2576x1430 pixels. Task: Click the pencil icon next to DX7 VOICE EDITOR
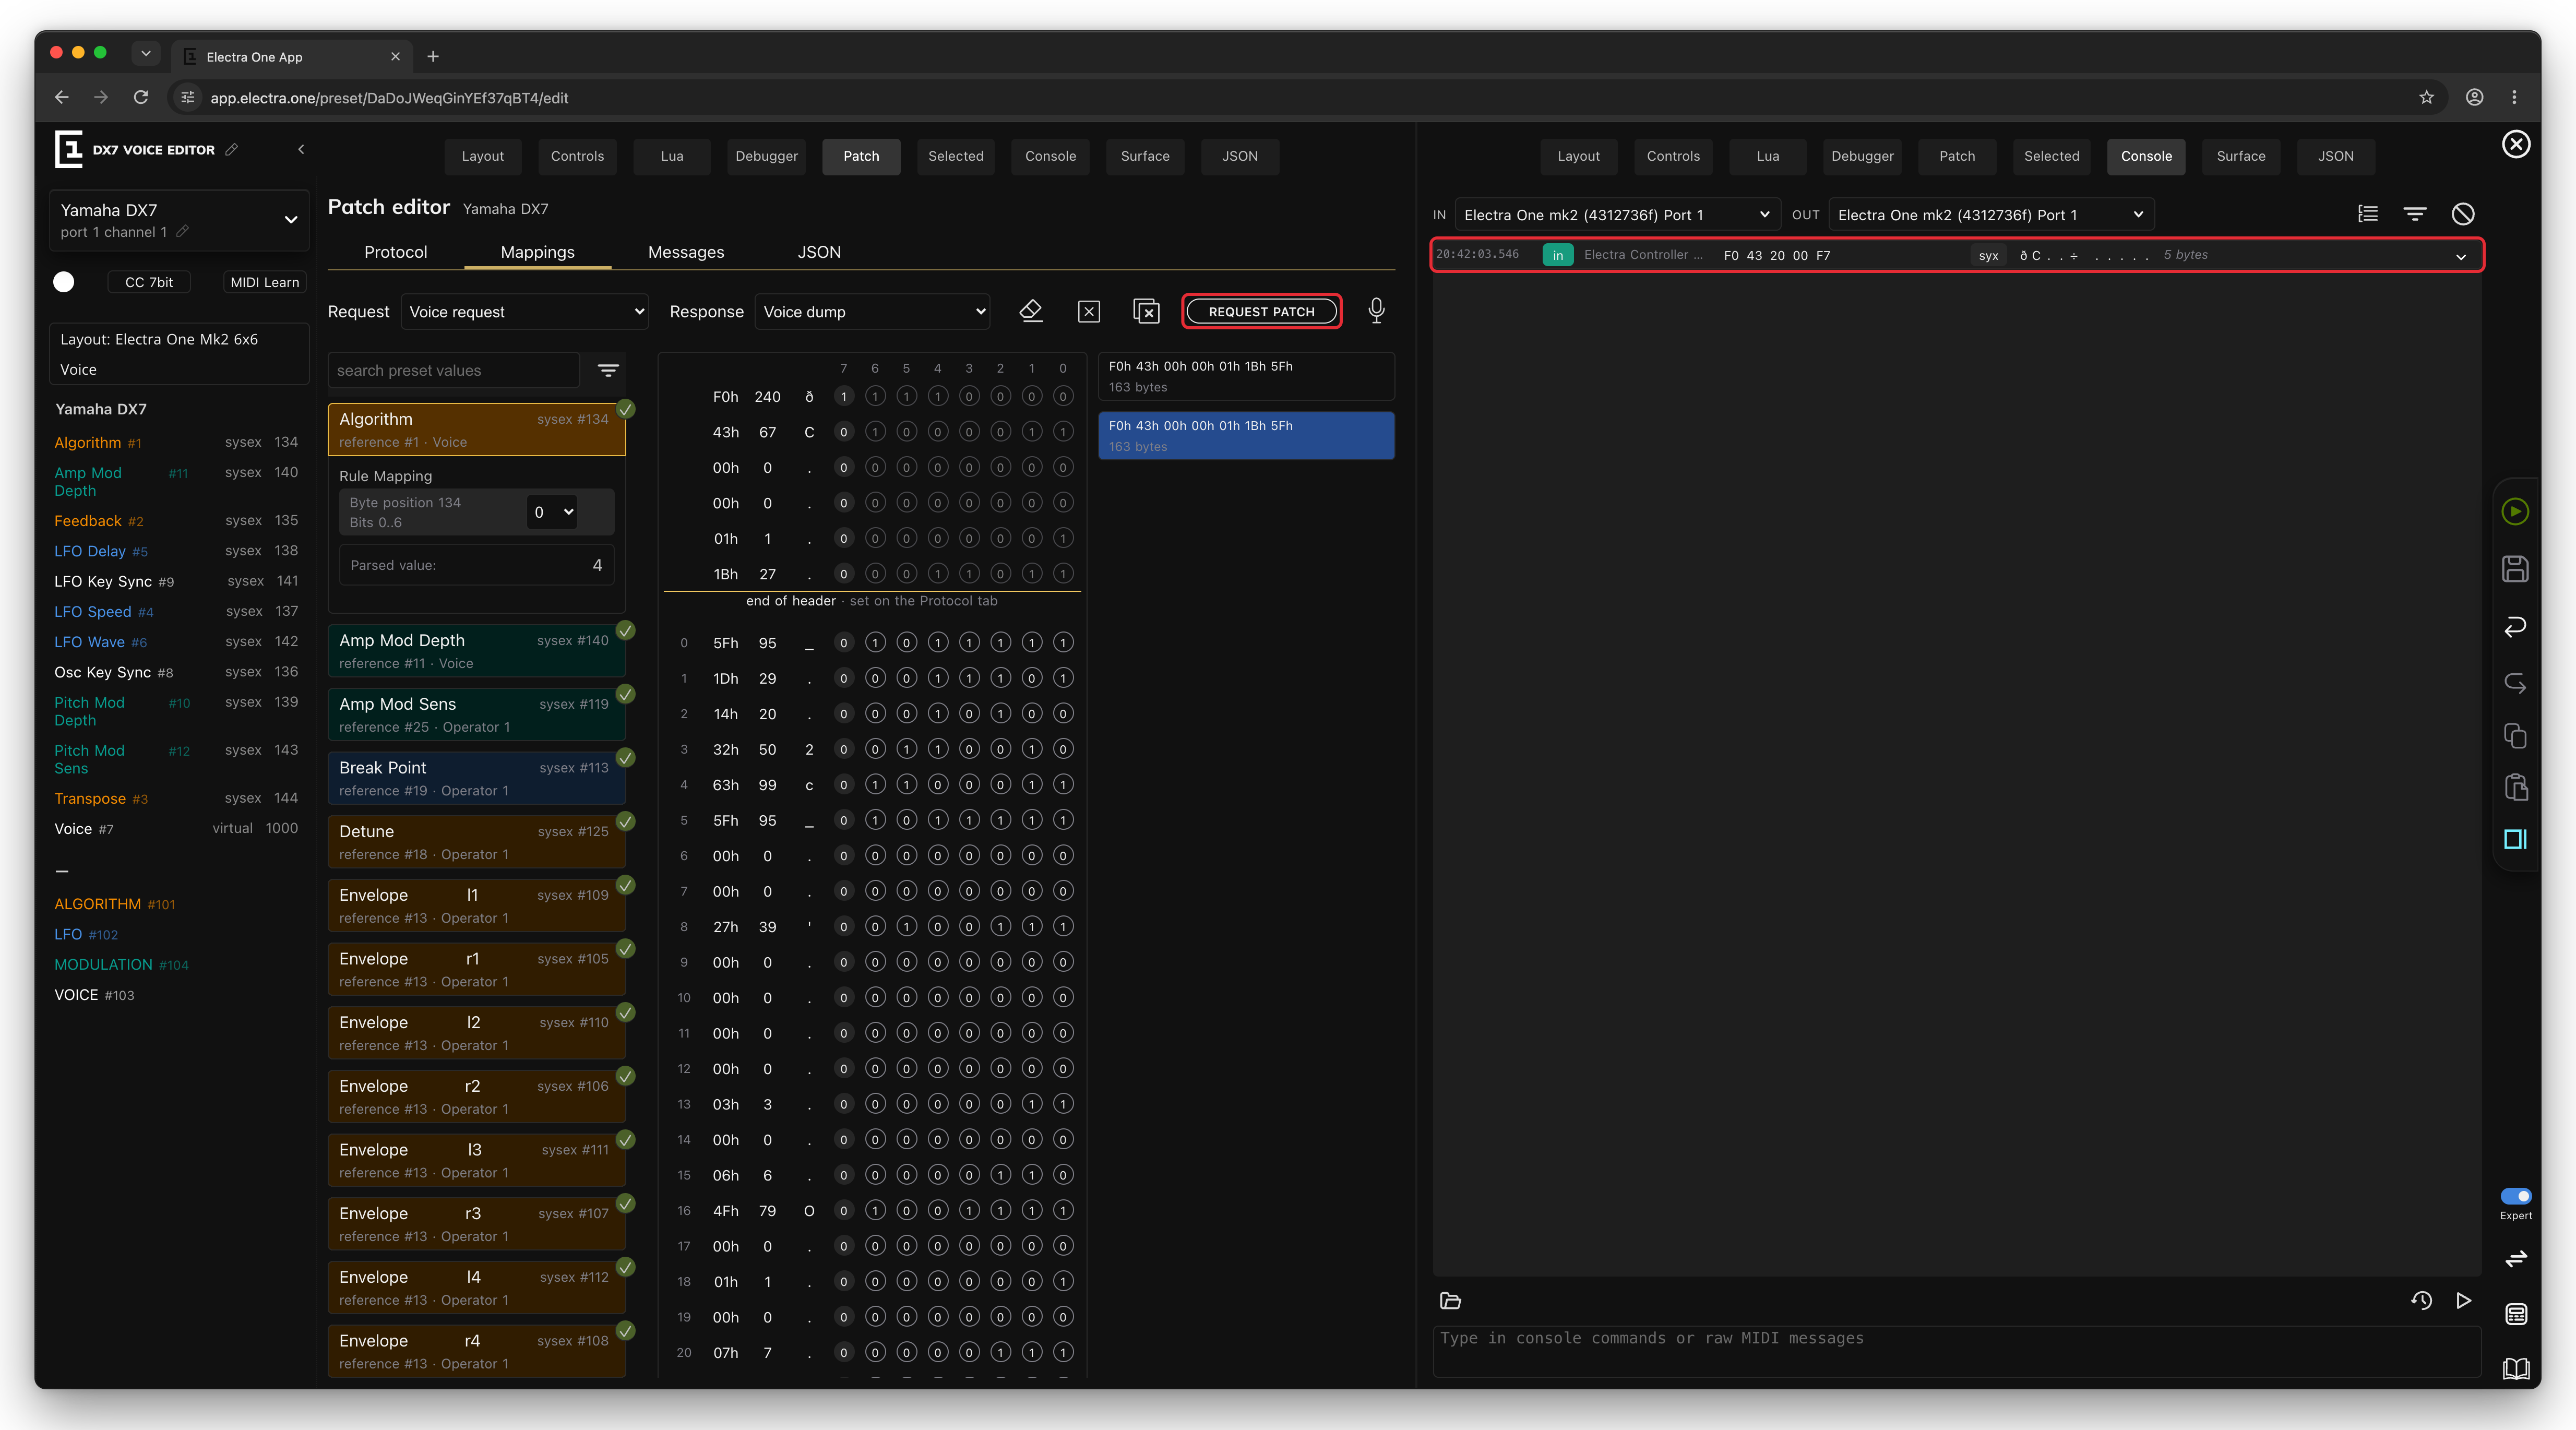(x=232, y=149)
